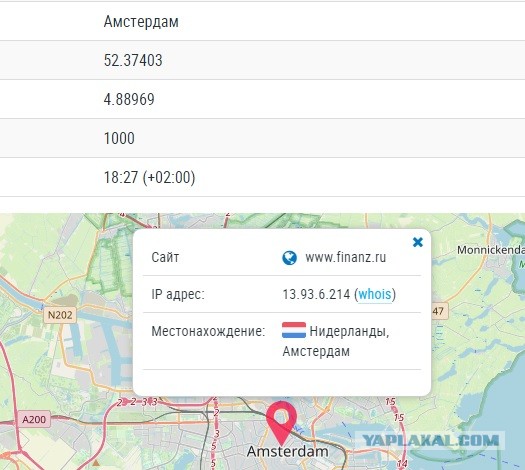525x470 pixels.
Task: Open the whois link
Action: coord(375,294)
